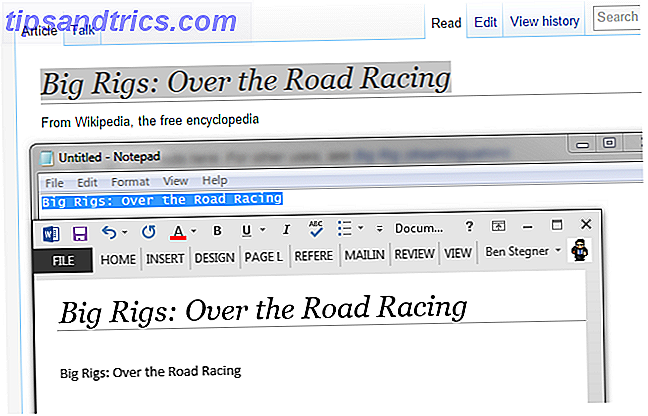Save the document with floppy icon
648x416 pixels.
pos(80,233)
